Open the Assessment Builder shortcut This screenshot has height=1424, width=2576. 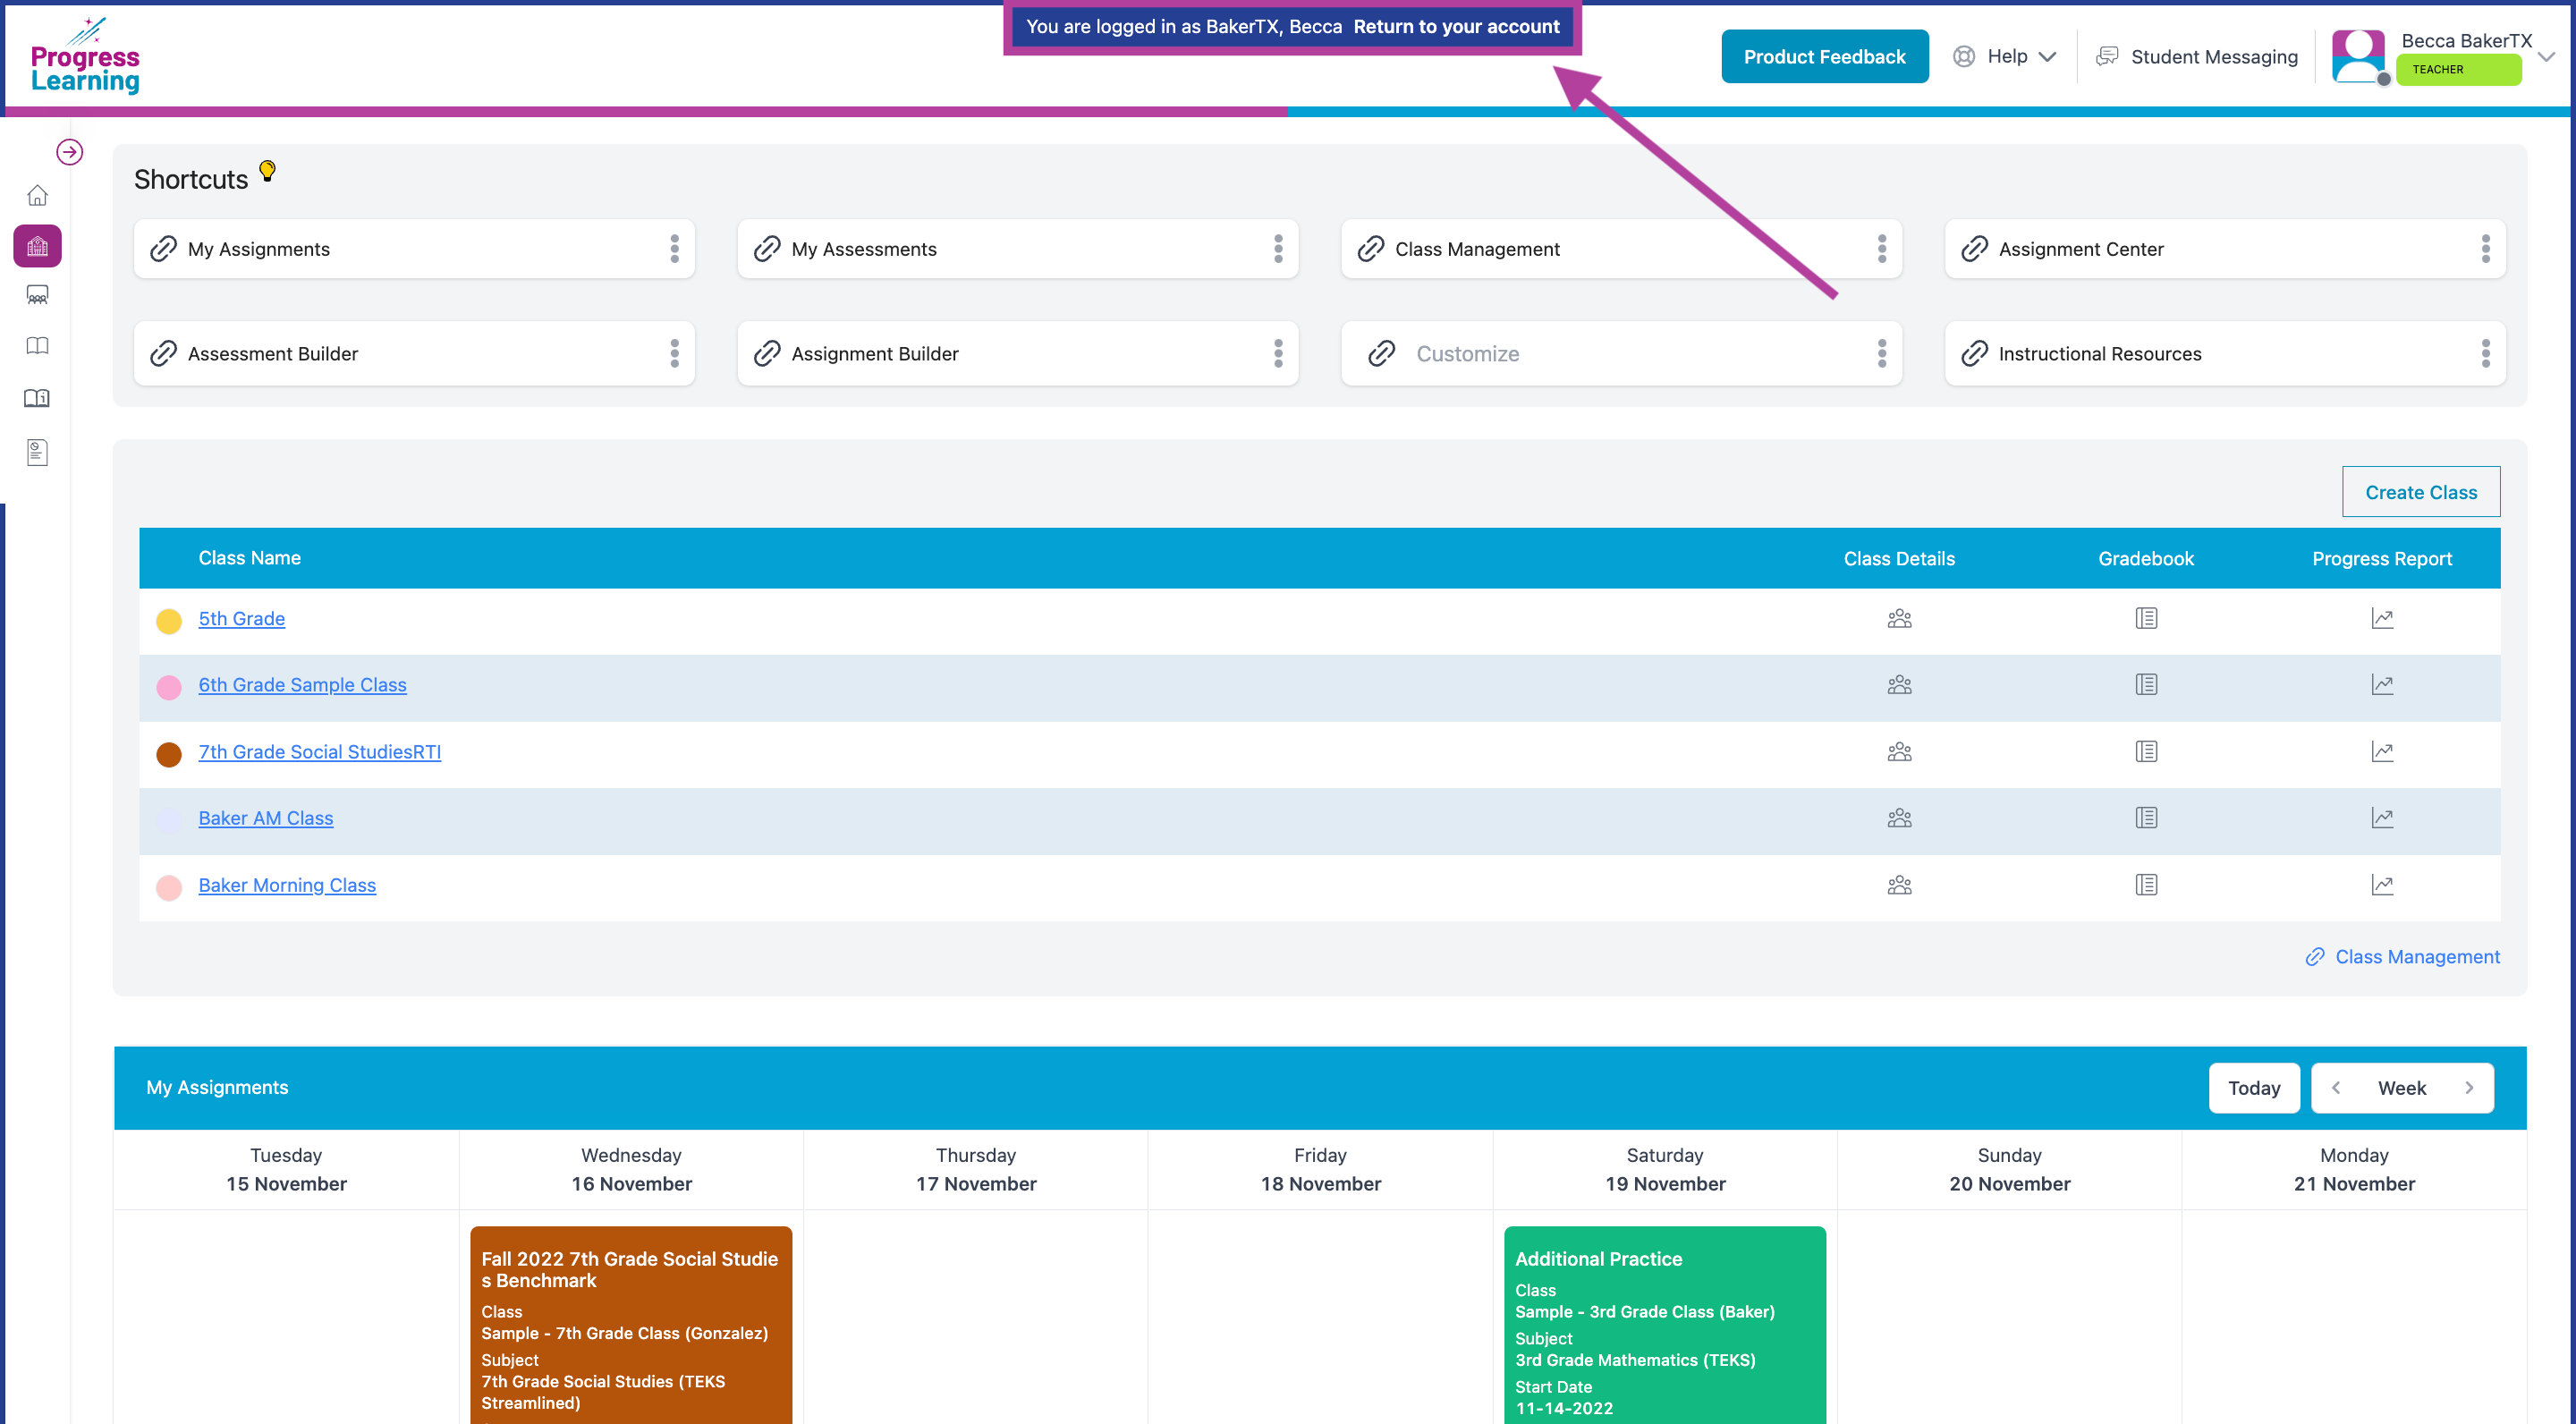pyautogui.click(x=414, y=353)
